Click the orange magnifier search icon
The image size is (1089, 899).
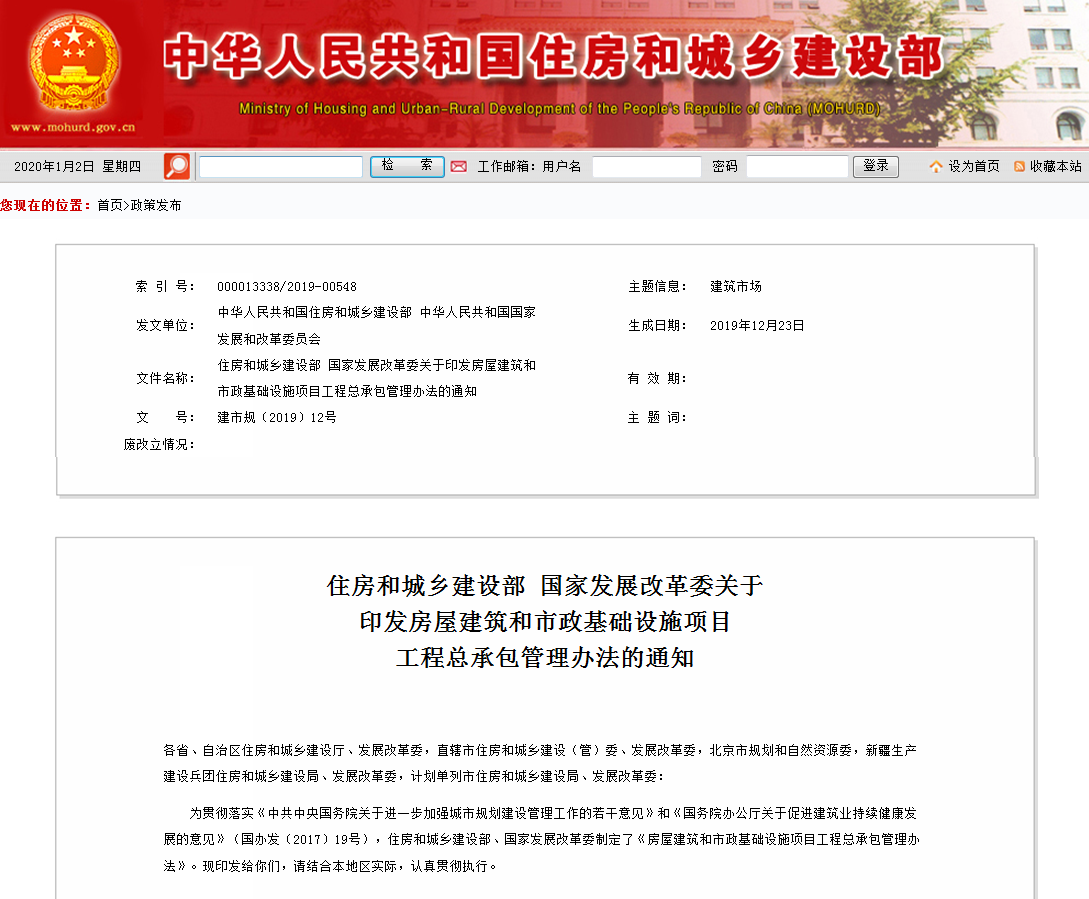pyautogui.click(x=176, y=166)
